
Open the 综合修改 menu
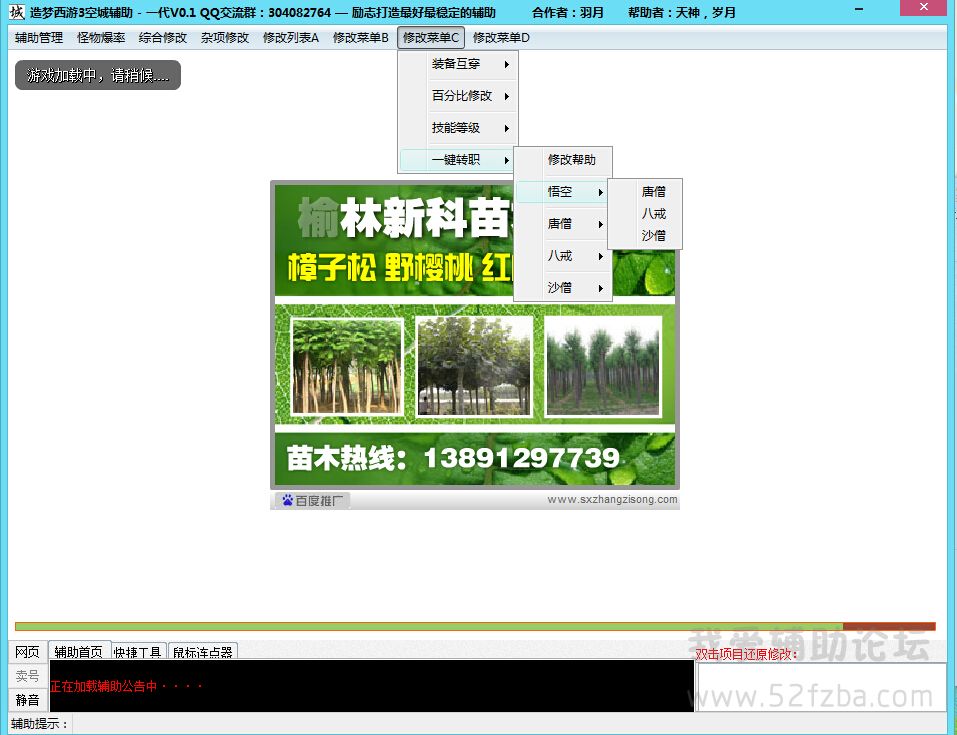coord(163,38)
